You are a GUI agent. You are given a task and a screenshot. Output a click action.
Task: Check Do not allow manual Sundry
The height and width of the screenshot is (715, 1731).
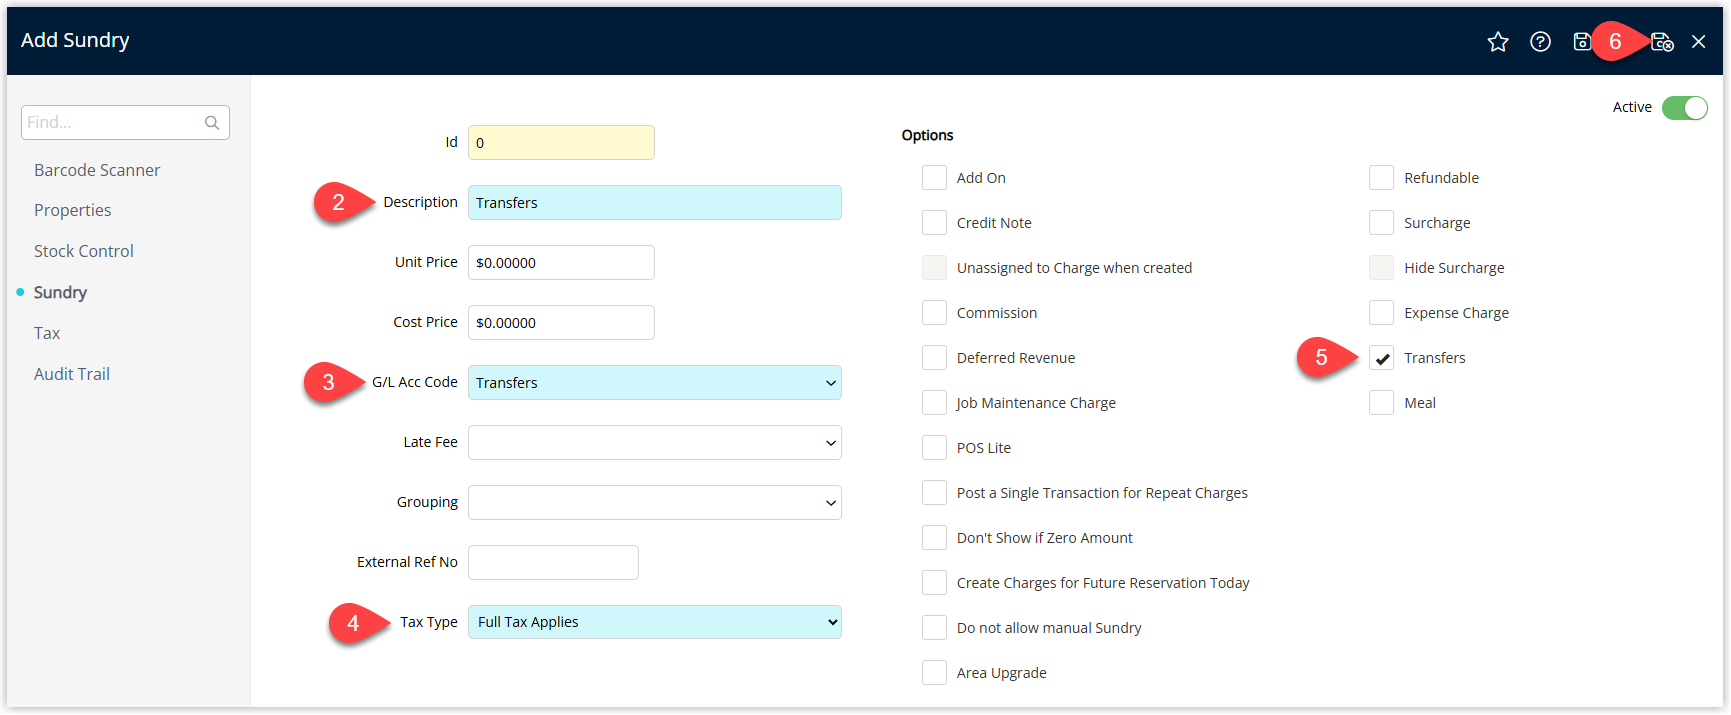point(934,628)
